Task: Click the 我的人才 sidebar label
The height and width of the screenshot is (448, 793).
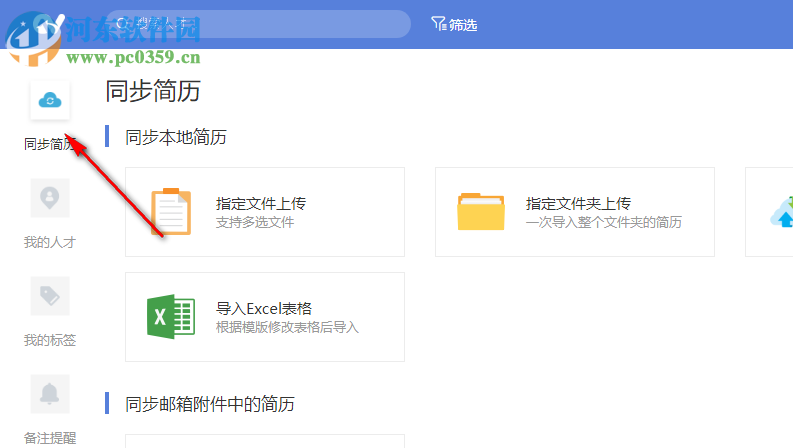Action: [x=50, y=242]
